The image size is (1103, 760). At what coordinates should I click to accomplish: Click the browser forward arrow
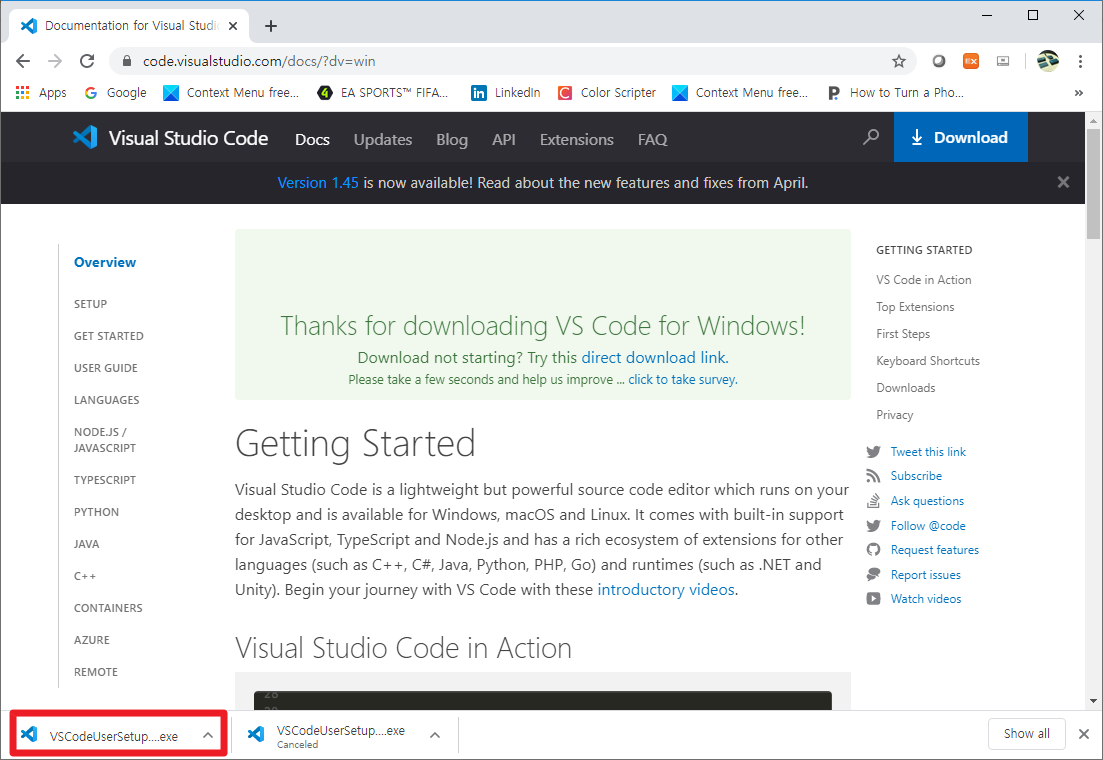pos(55,61)
